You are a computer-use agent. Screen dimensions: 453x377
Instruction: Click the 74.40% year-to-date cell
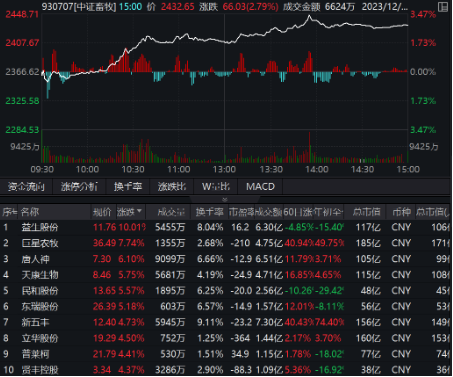[329, 322]
